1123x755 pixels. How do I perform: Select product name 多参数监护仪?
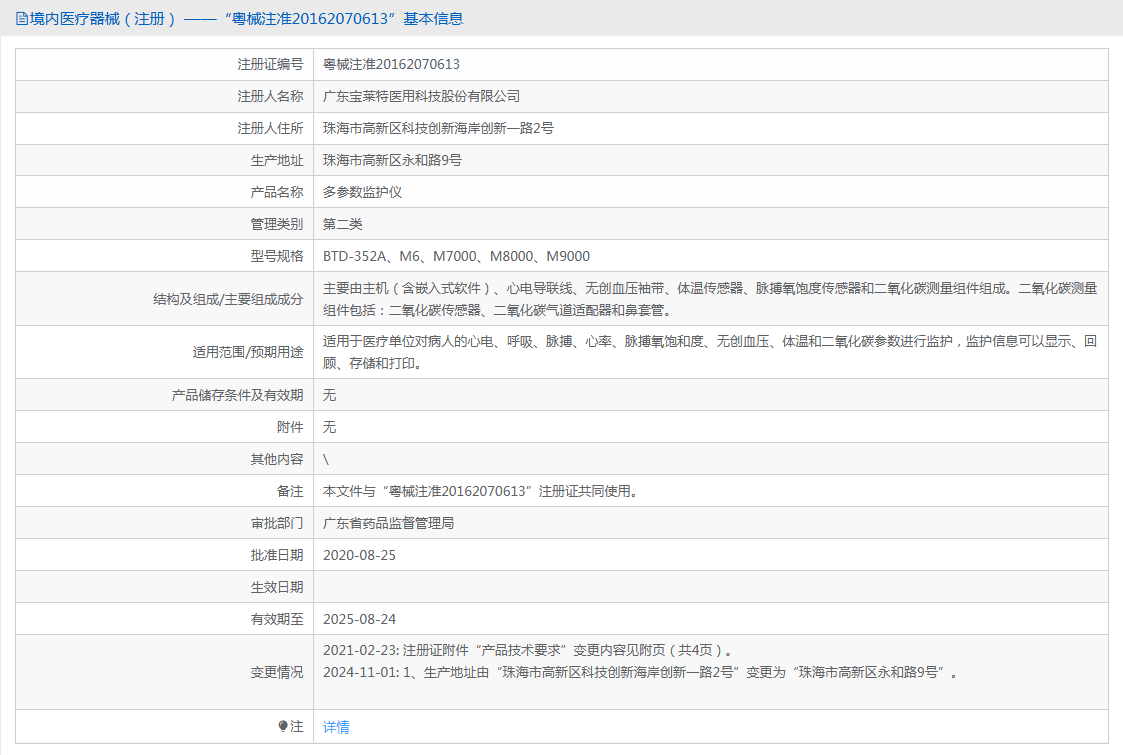pyautogui.click(x=362, y=192)
